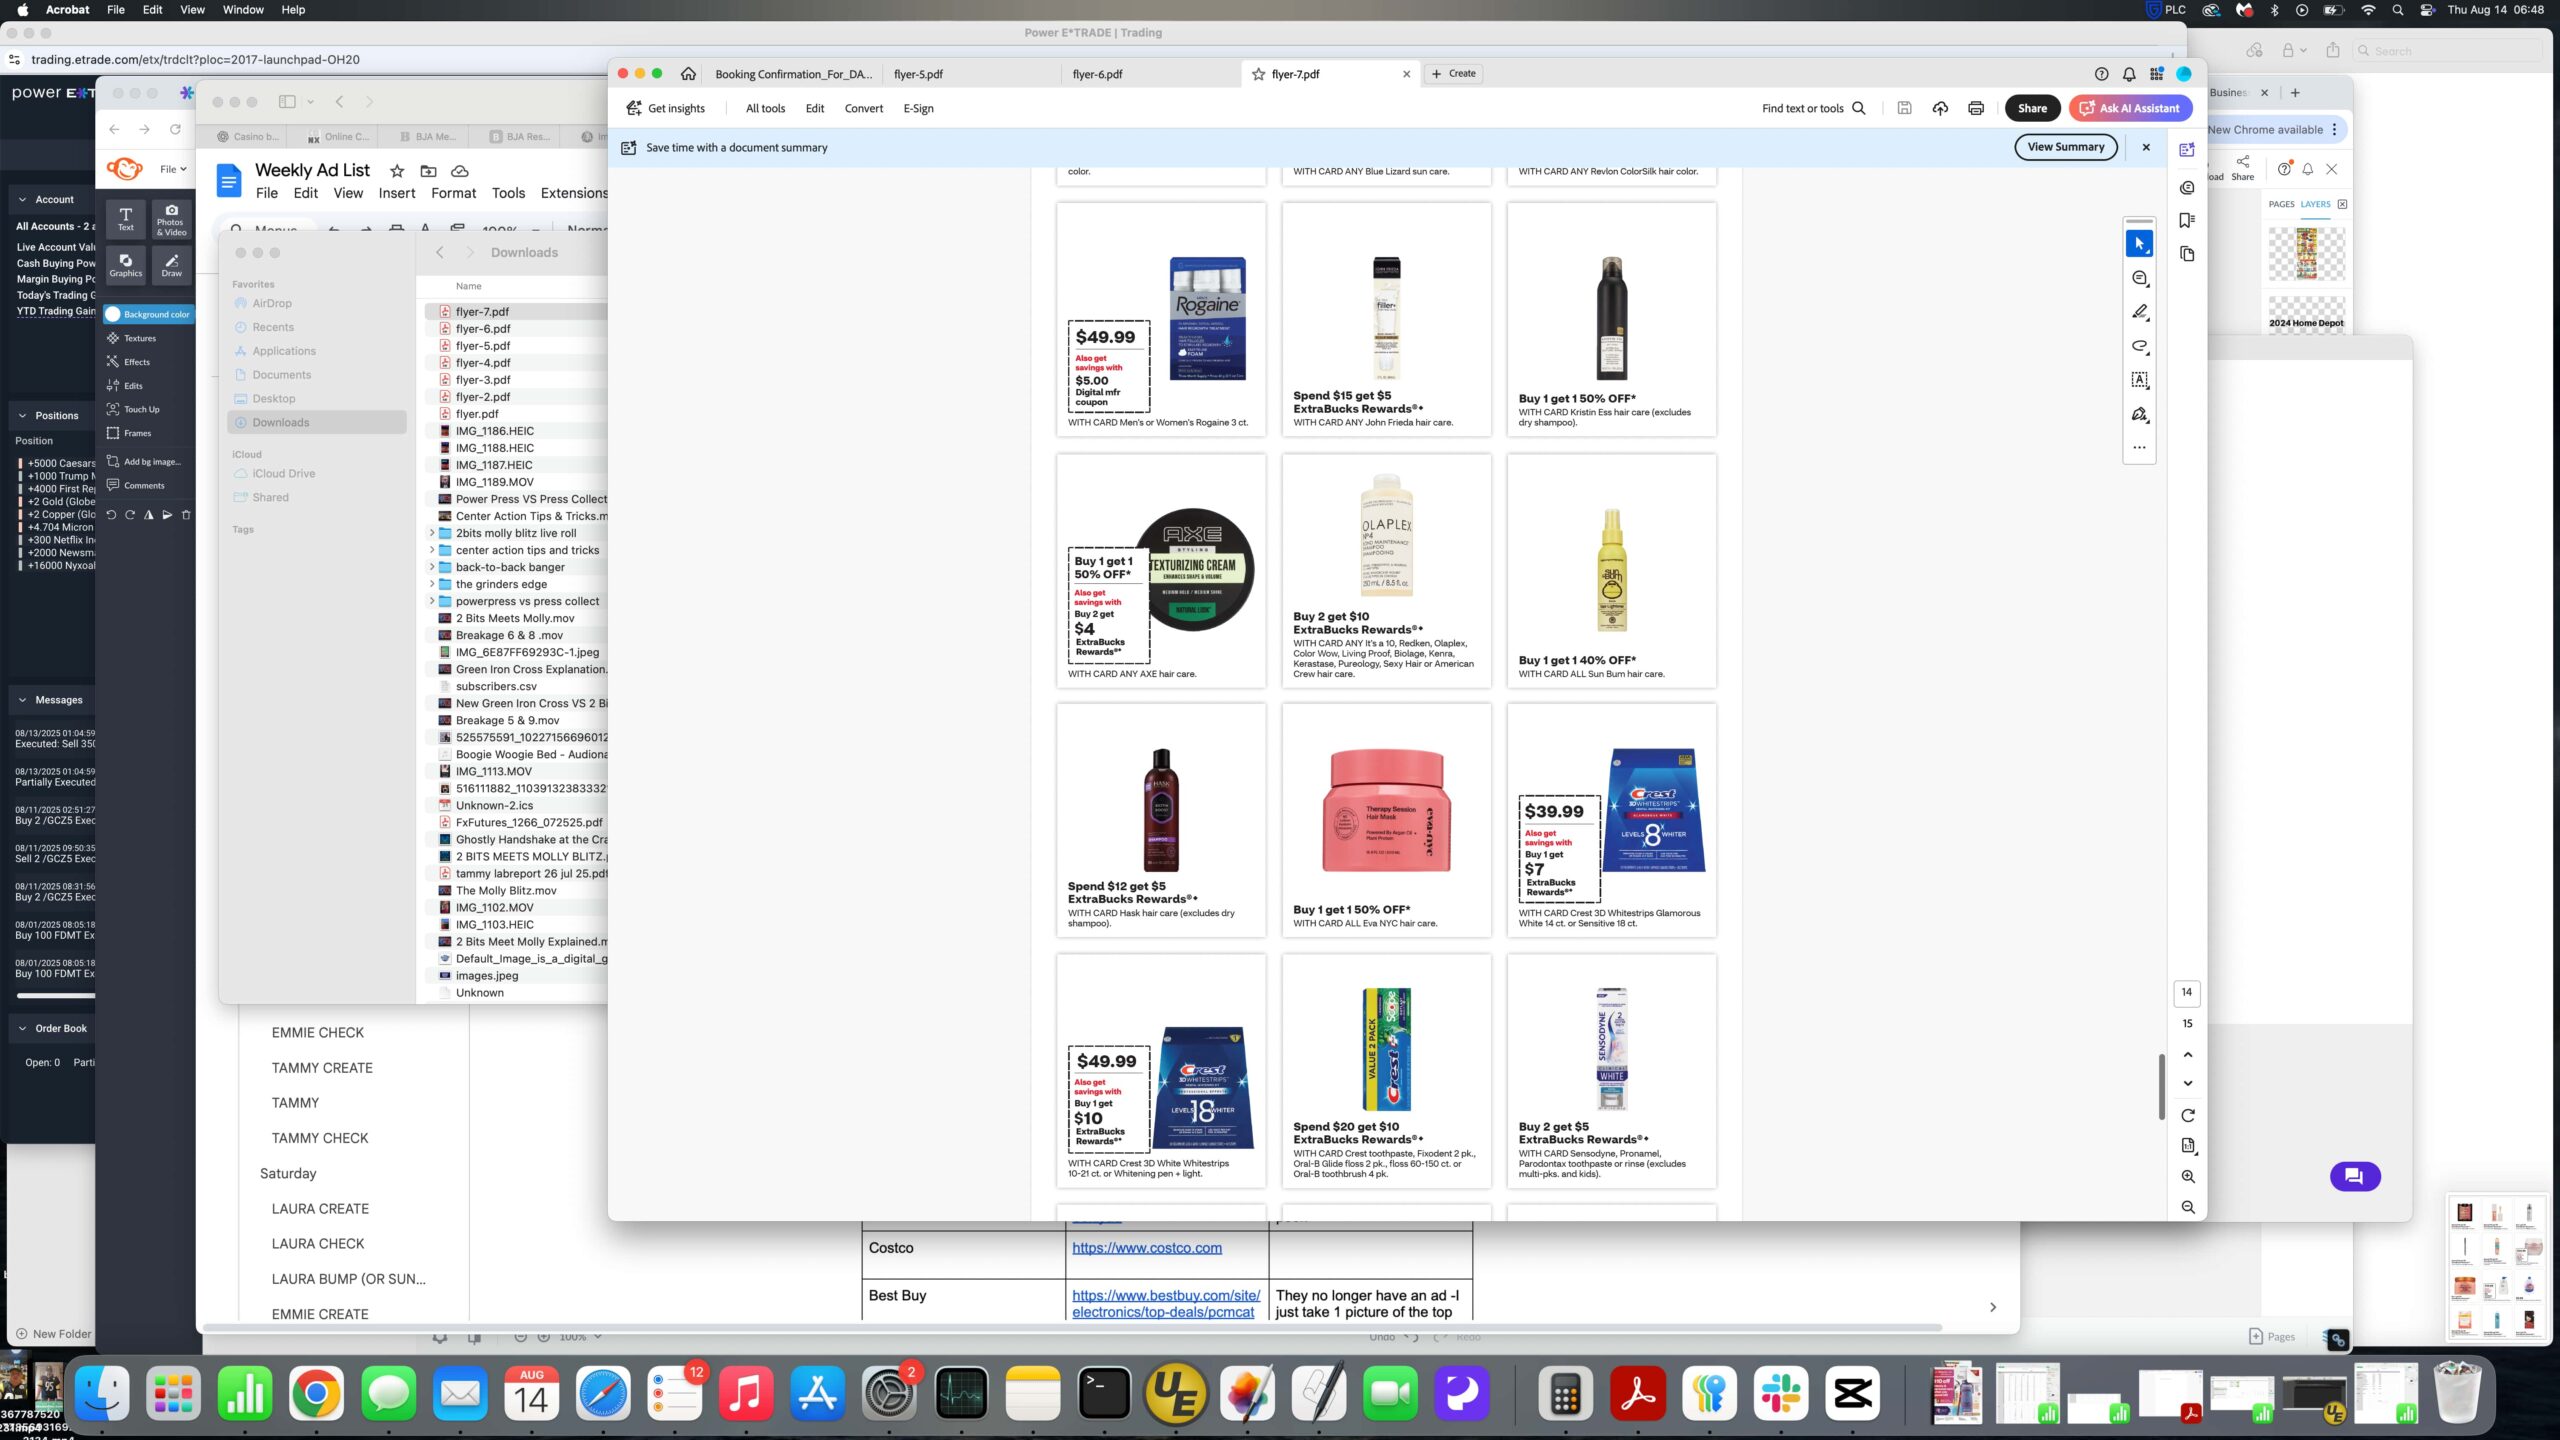Open the File dropdown in photo editor
The height and width of the screenshot is (1440, 2560).
[x=173, y=169]
